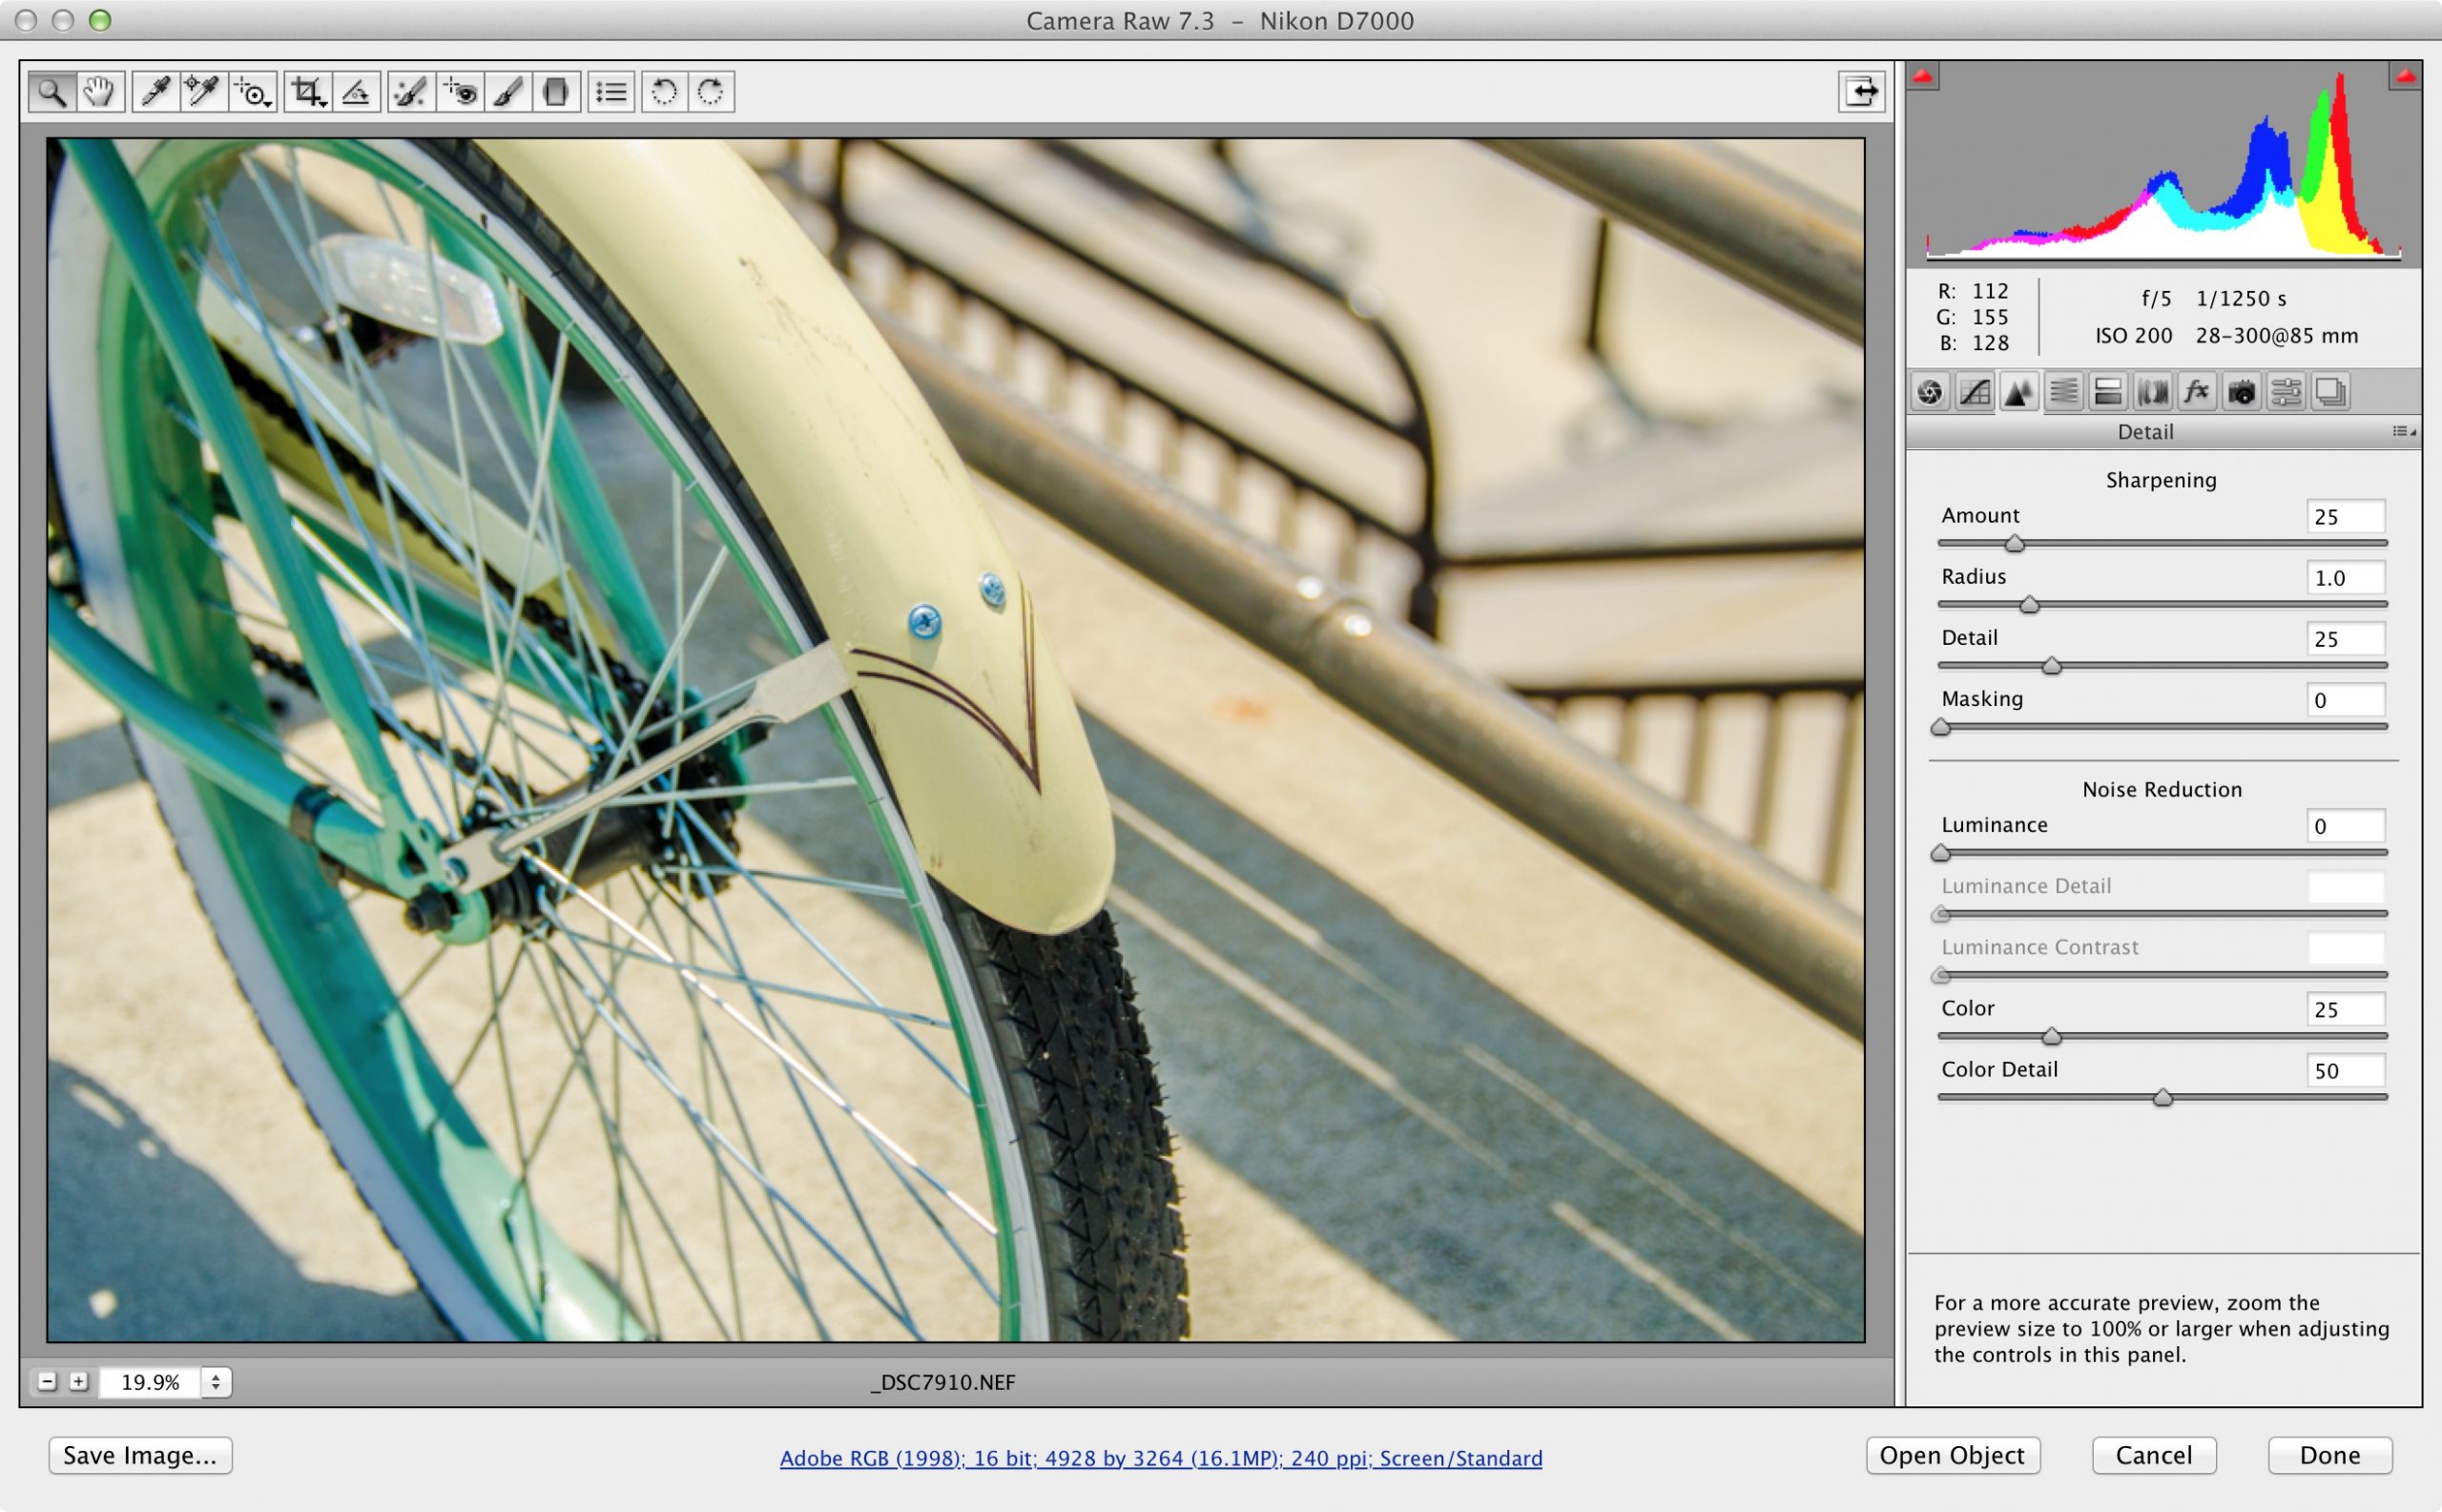The height and width of the screenshot is (1512, 2442).
Task: Toggle full screen mode icon
Action: (1861, 91)
